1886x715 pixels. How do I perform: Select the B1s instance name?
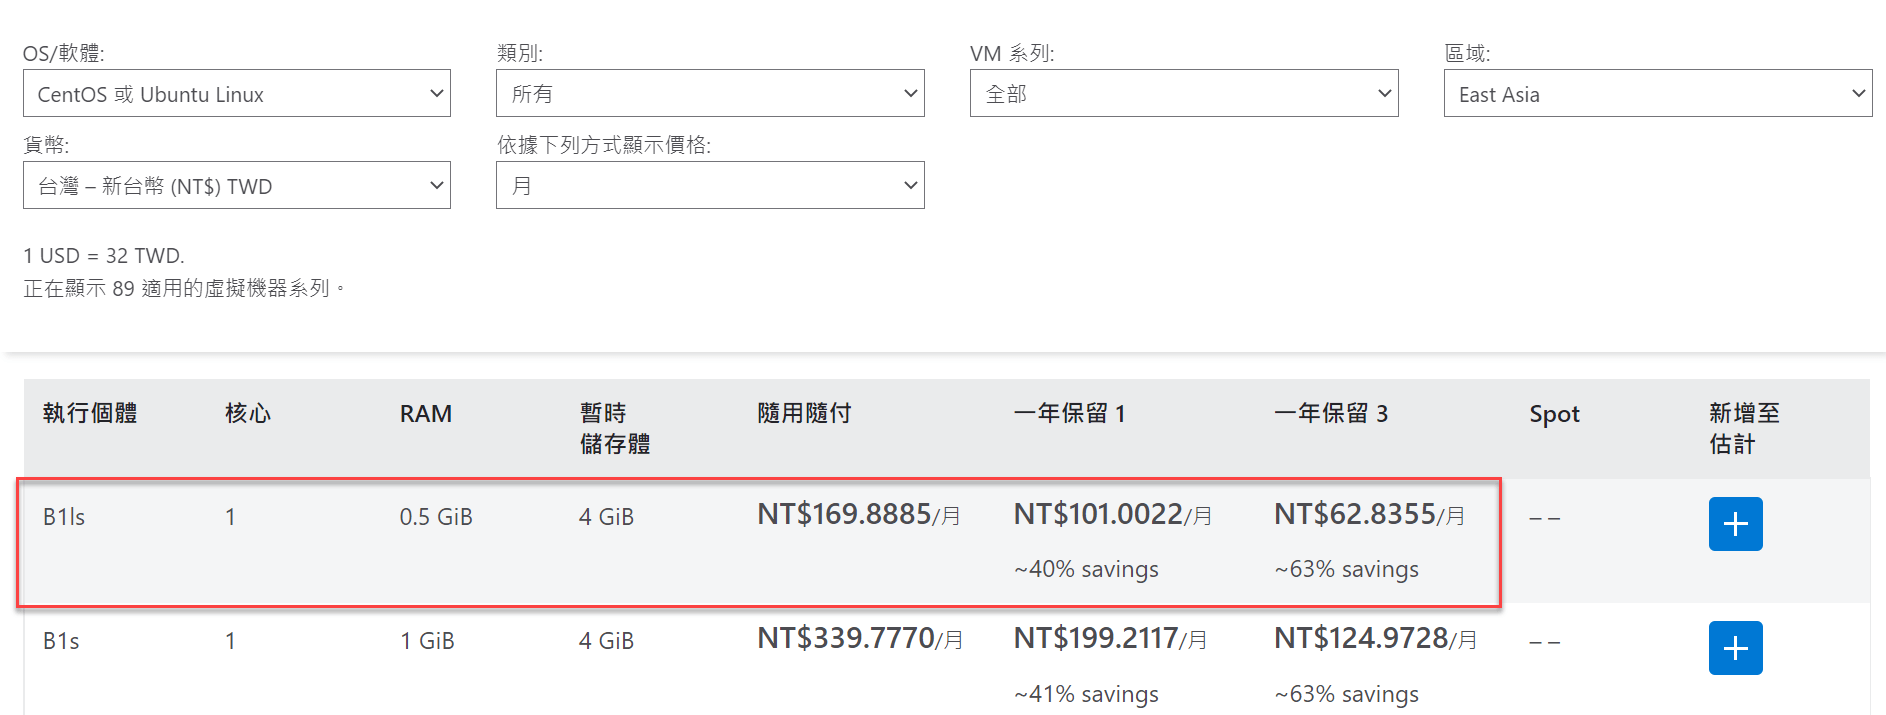click(x=61, y=641)
